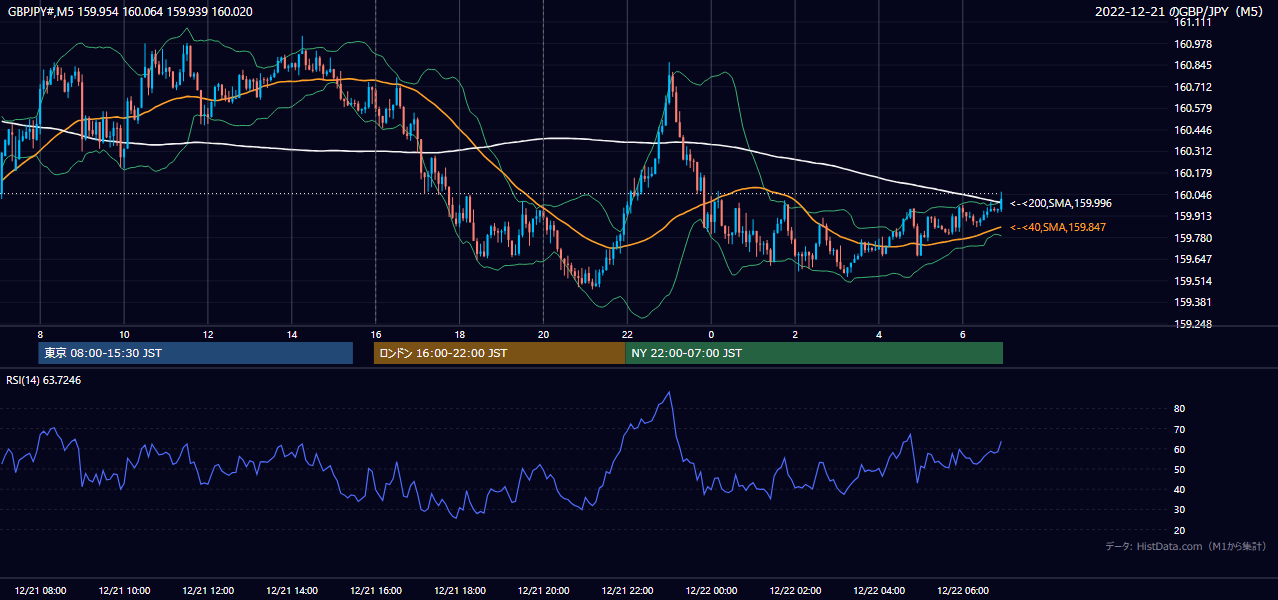Image resolution: width=1278 pixels, height=600 pixels.
Task: Select the NY 22:00-07:00 JST session bar
Action: tap(814, 353)
